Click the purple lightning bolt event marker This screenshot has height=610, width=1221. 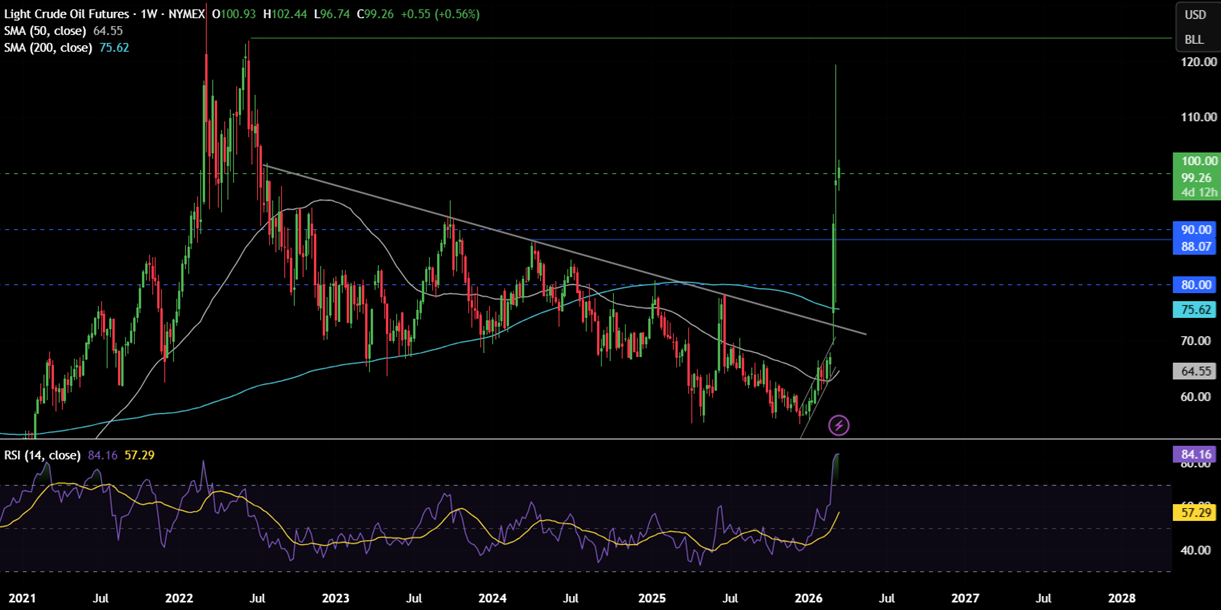click(x=839, y=424)
